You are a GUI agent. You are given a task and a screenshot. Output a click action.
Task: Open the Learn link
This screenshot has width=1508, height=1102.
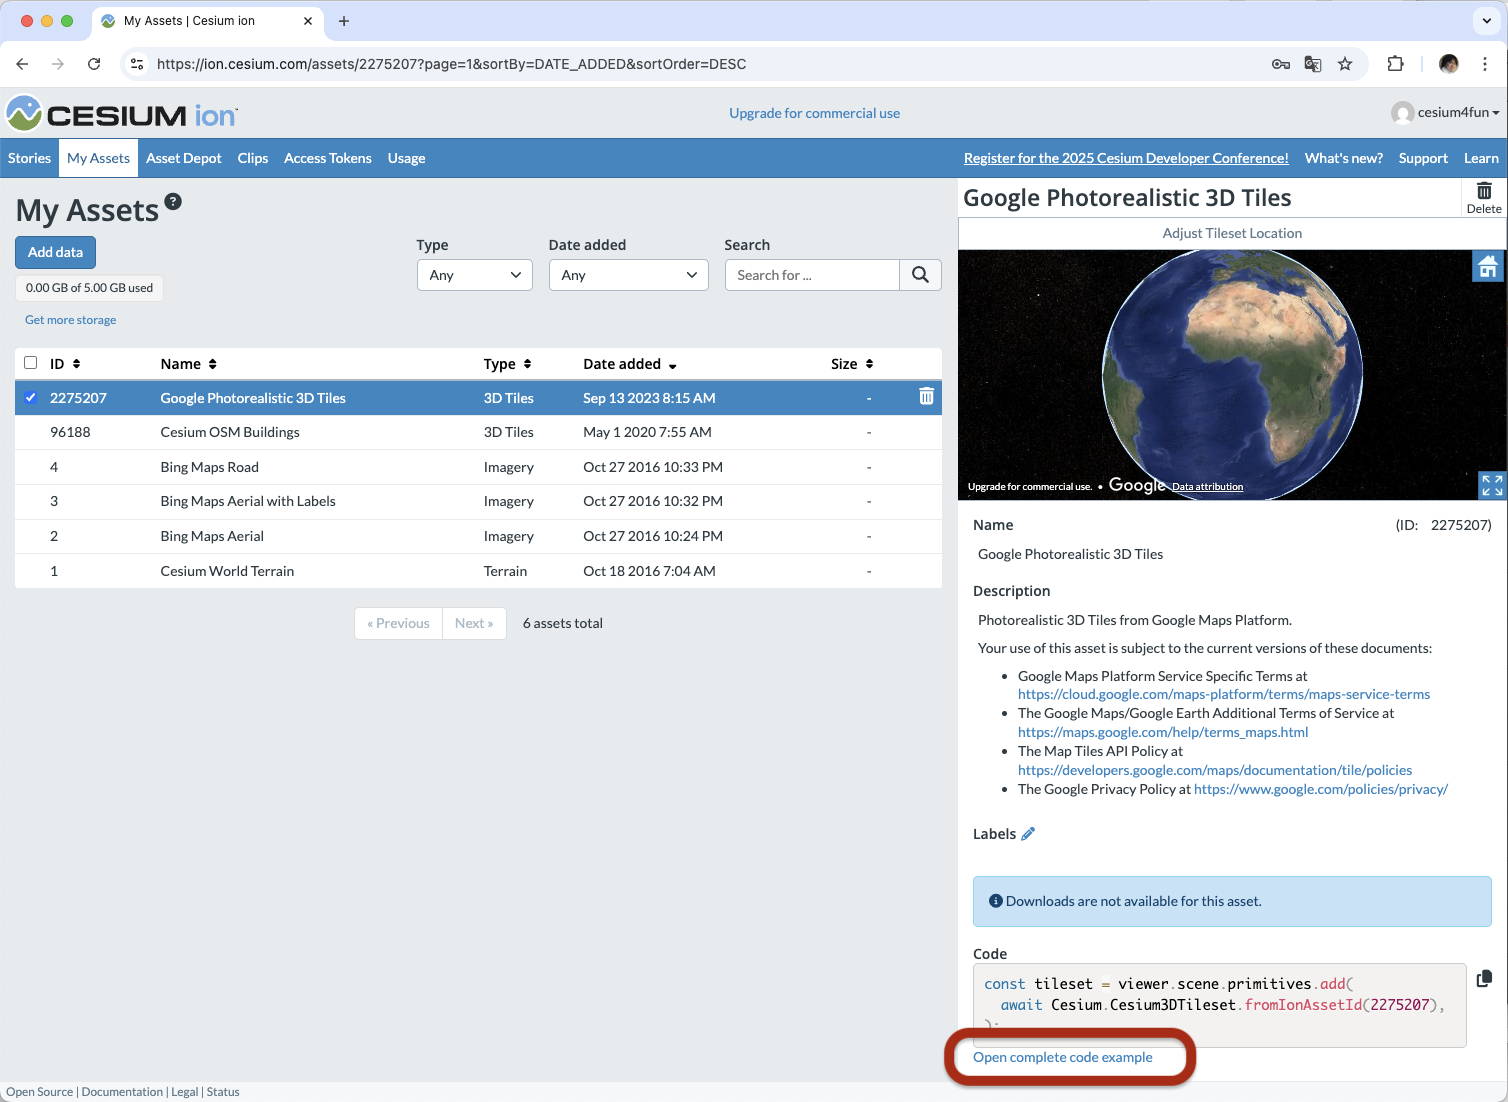[x=1481, y=158]
